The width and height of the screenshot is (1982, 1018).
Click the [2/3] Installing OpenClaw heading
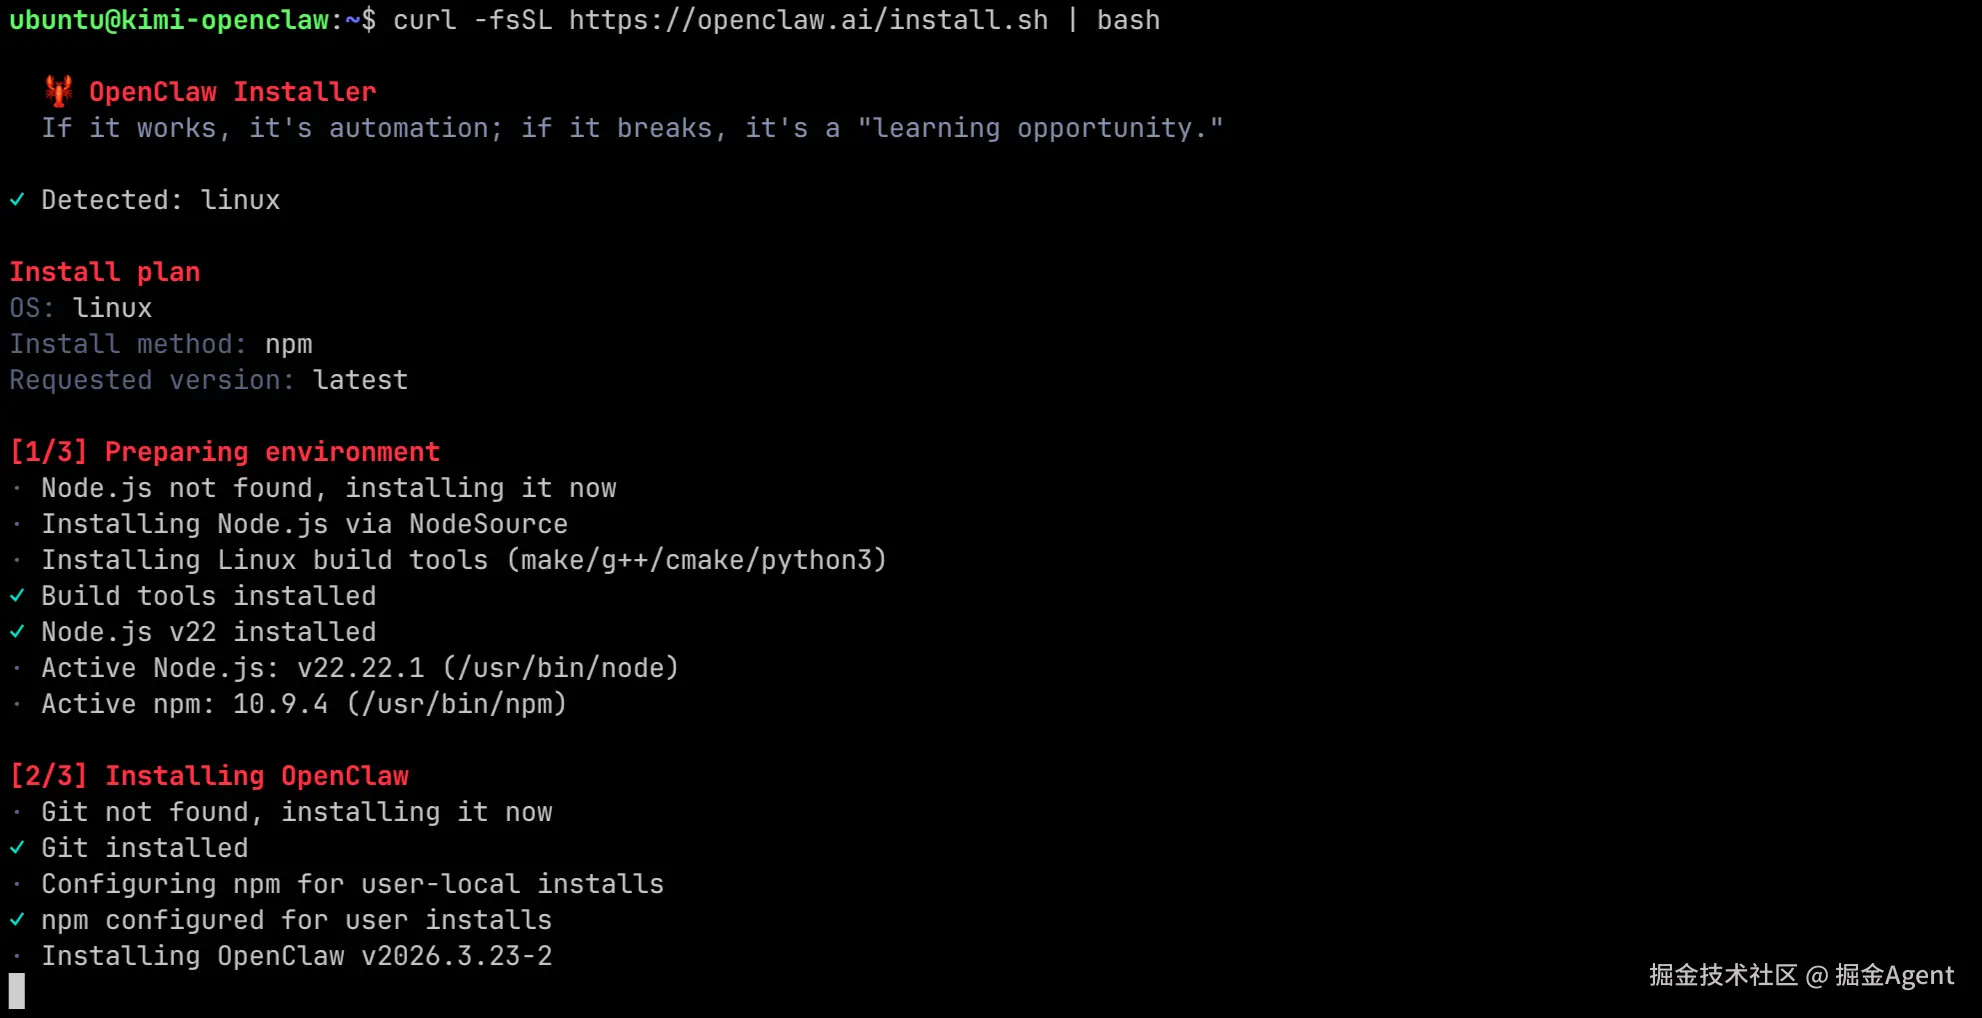210,776
